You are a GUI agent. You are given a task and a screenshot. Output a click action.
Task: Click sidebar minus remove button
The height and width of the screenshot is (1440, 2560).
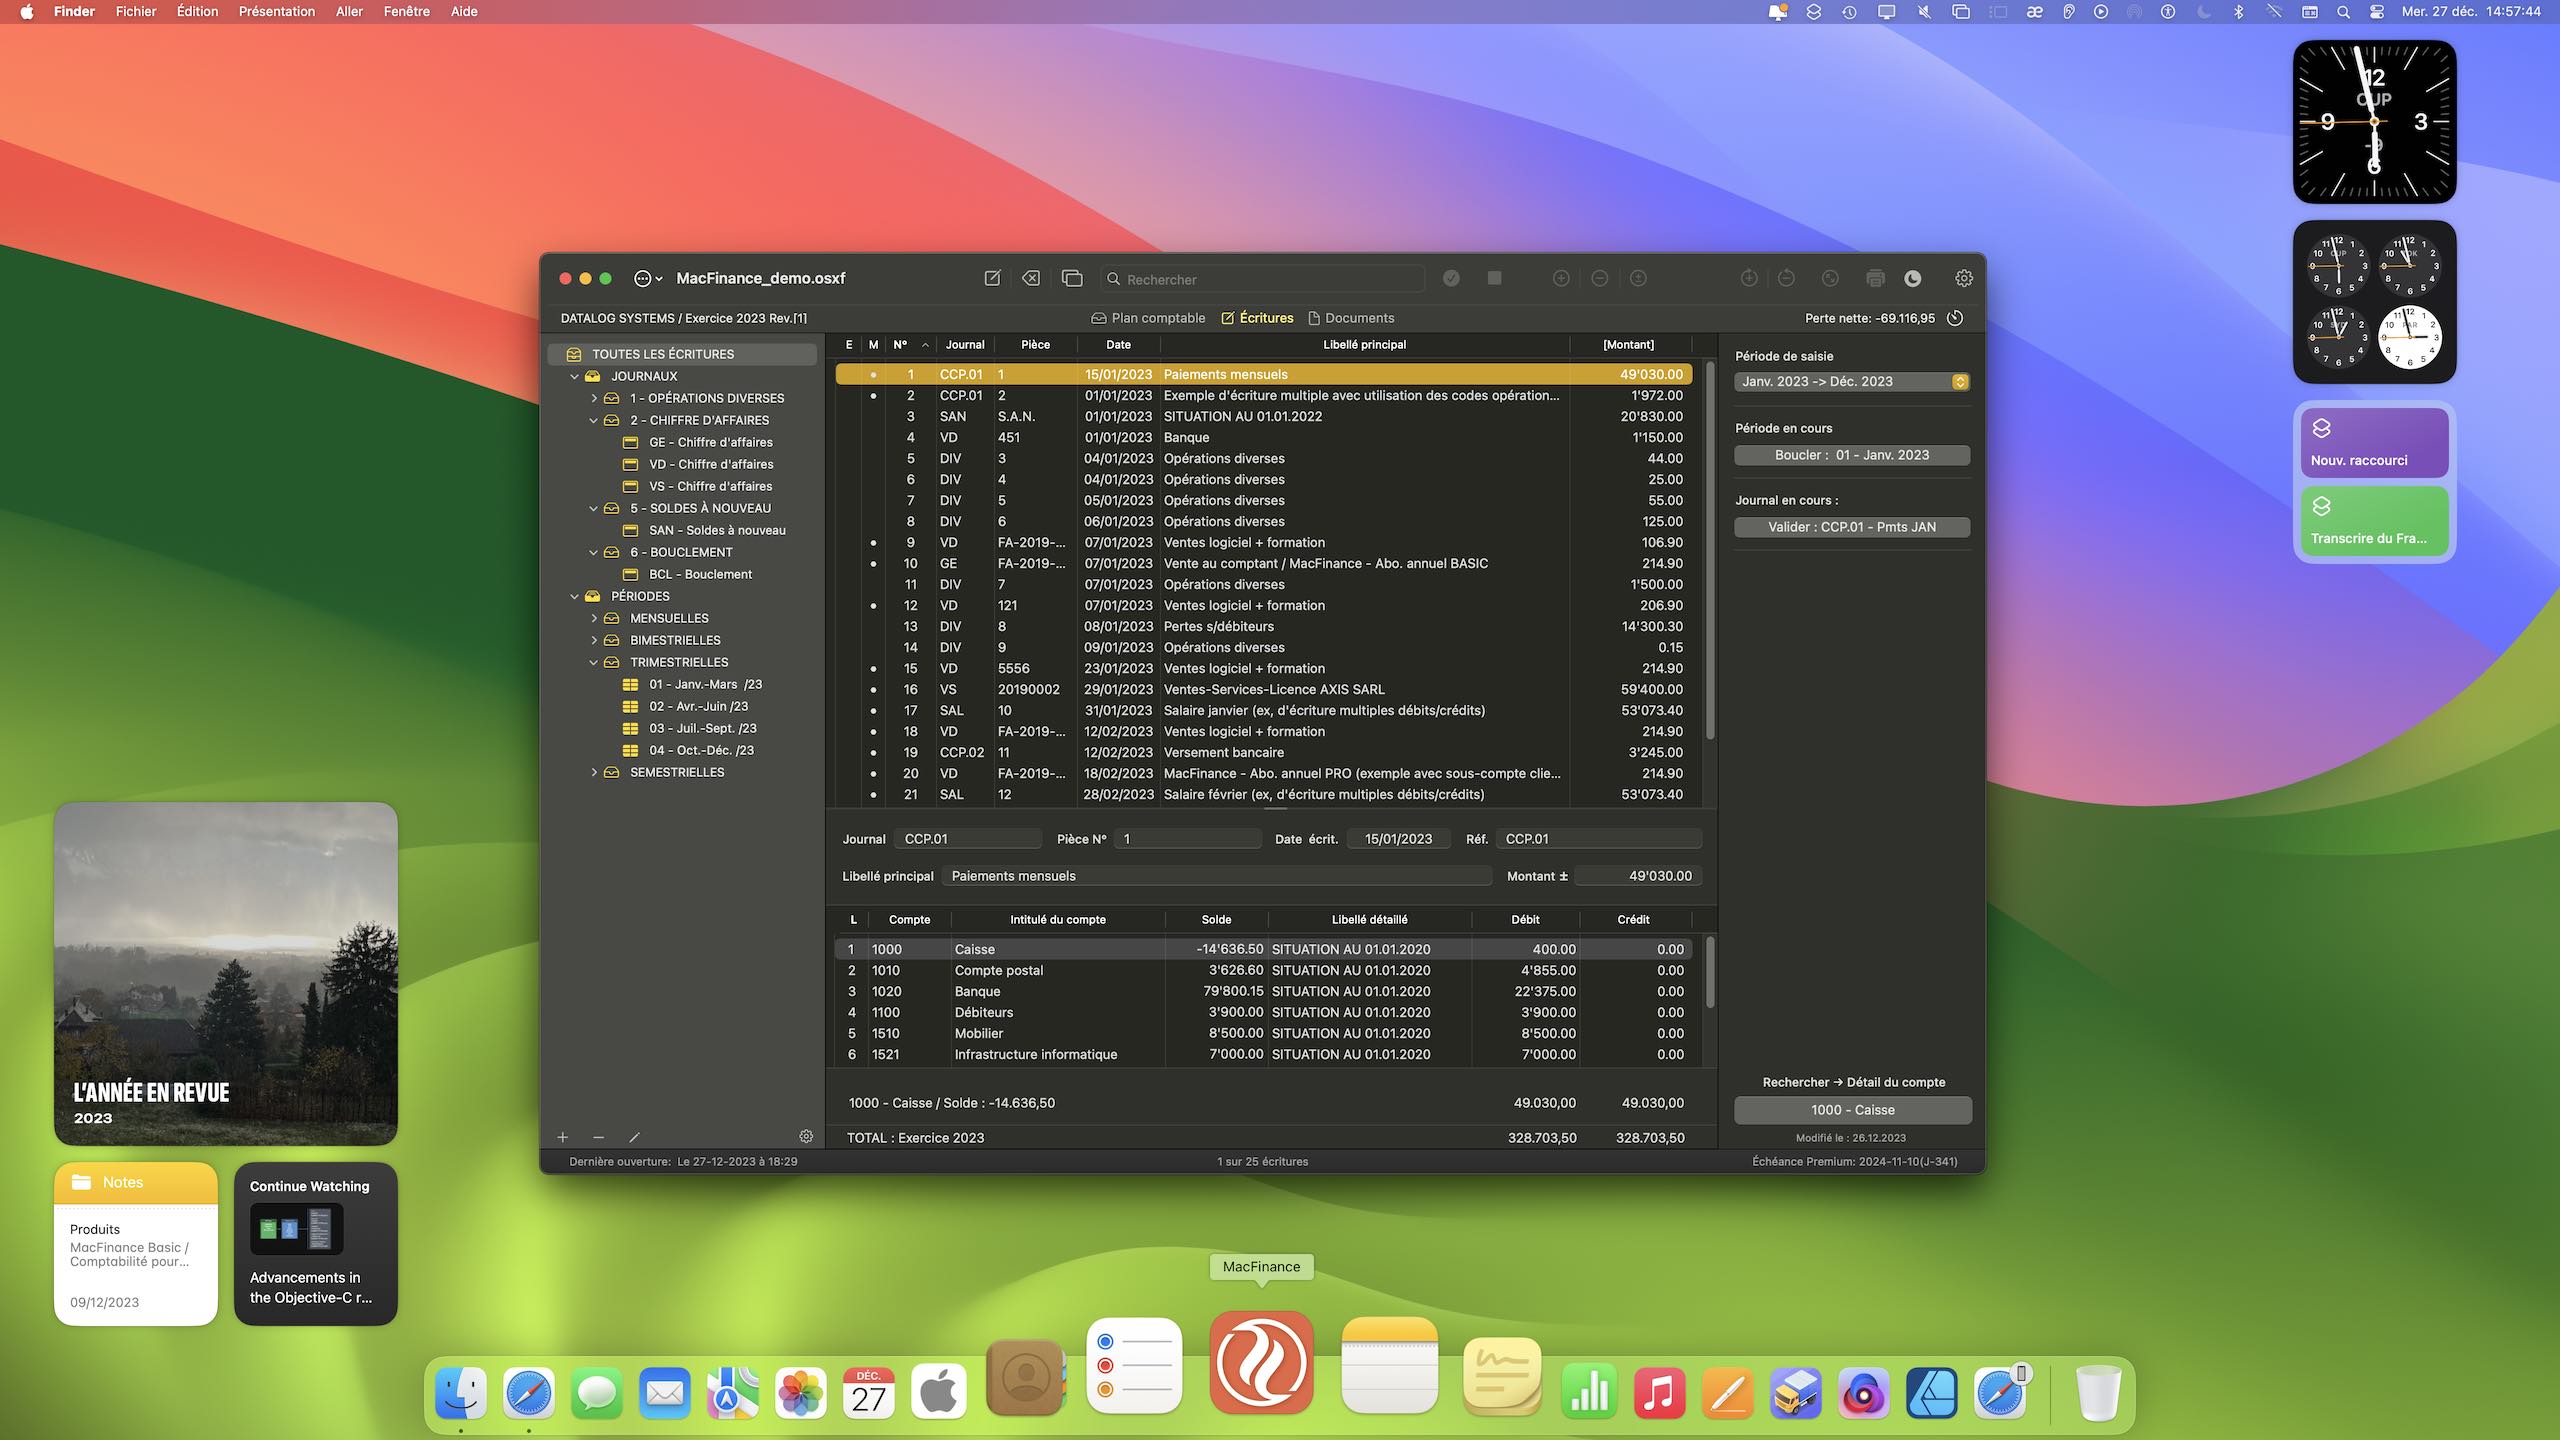coord(598,1137)
